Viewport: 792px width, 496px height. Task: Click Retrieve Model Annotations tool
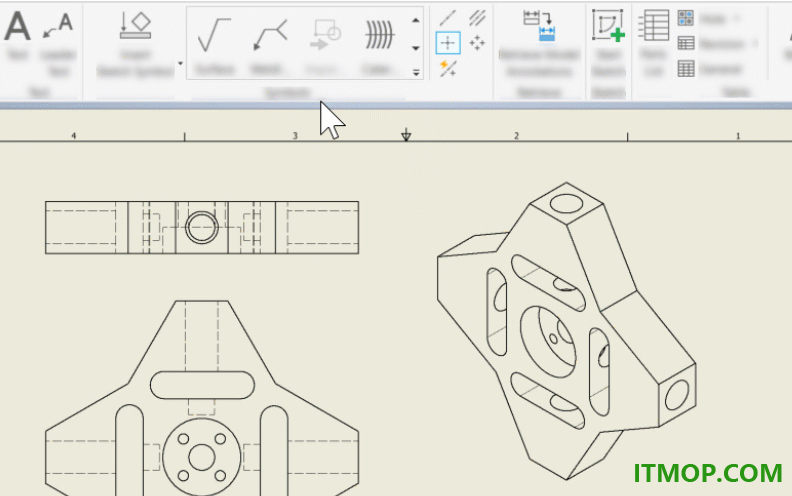[x=539, y=44]
